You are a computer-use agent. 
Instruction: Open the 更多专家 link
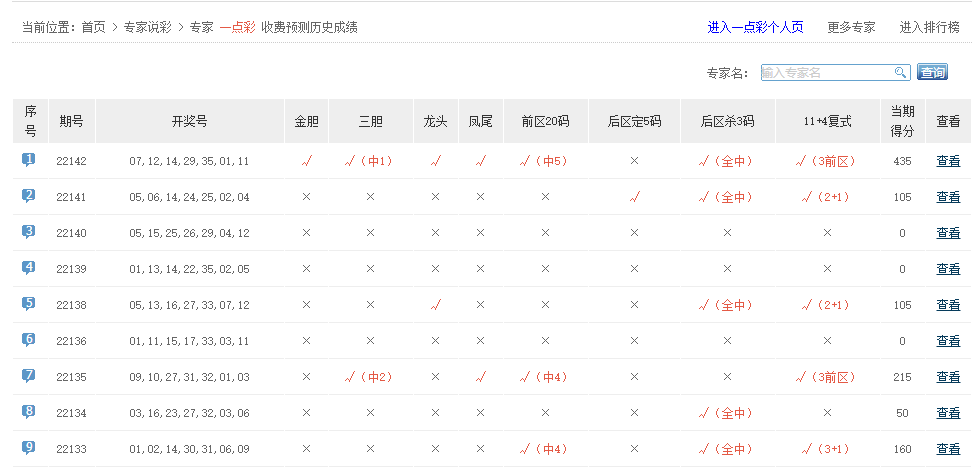851,27
